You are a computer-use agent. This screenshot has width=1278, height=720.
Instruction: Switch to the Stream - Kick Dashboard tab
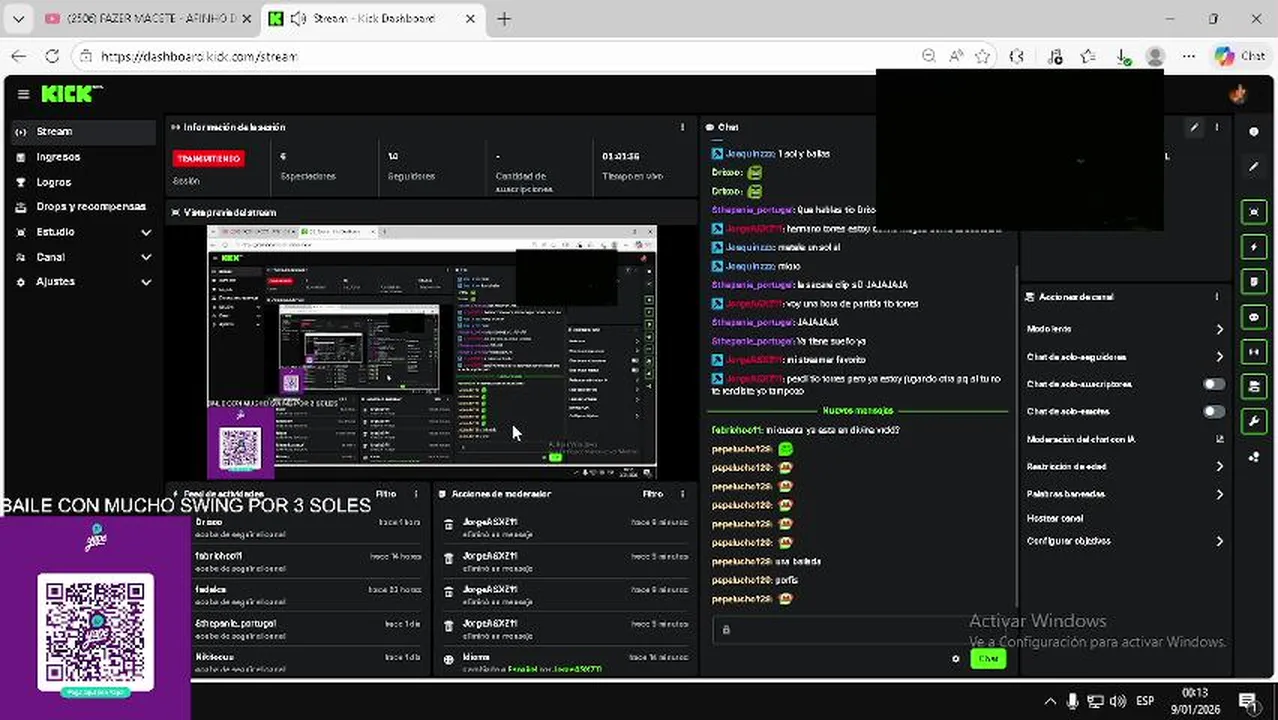[x=373, y=19]
